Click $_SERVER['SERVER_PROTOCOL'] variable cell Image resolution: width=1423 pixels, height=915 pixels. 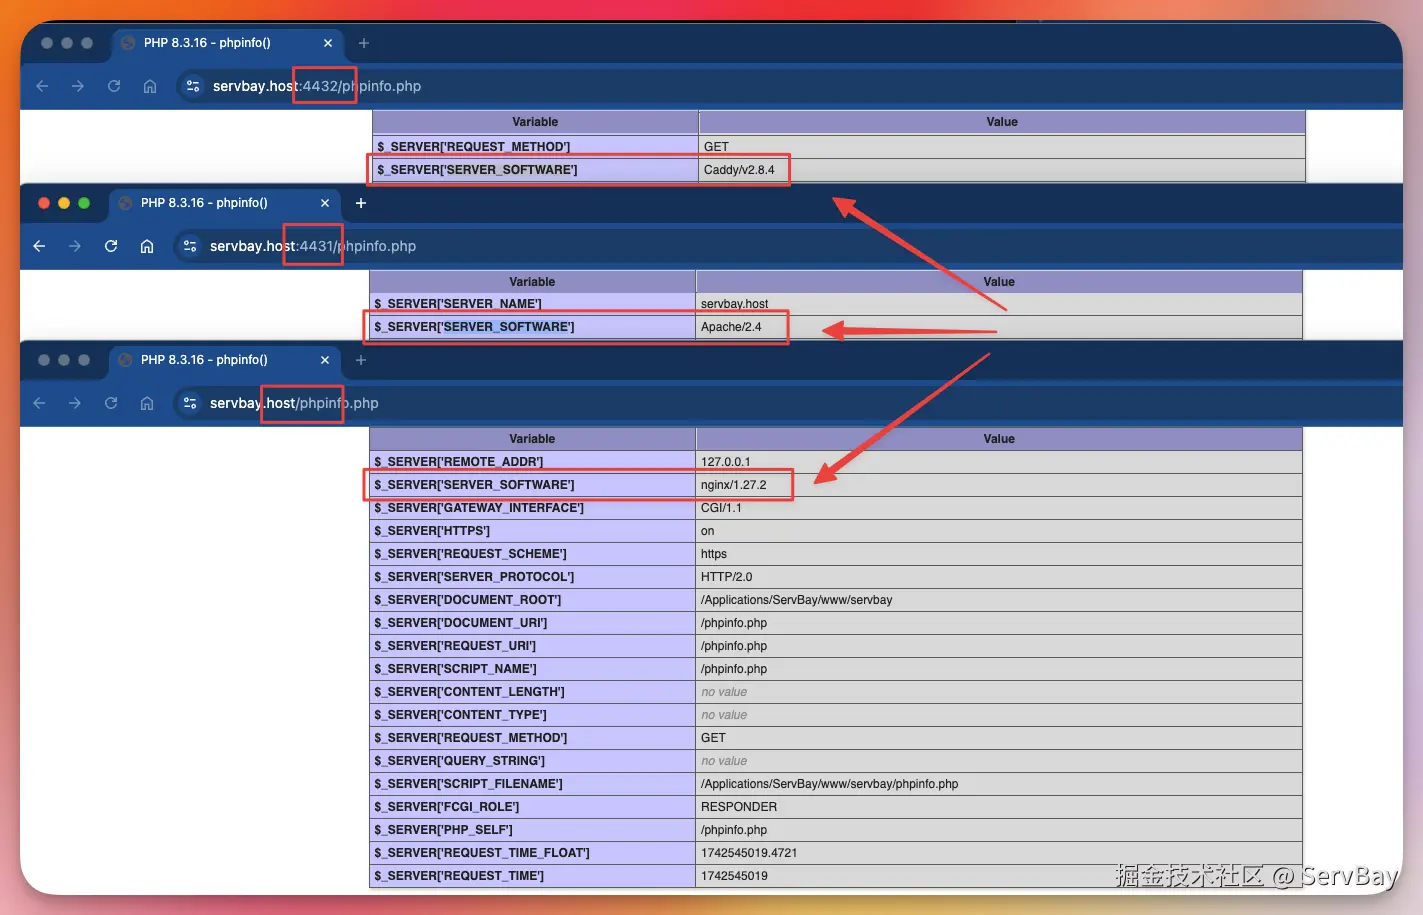click(x=532, y=577)
